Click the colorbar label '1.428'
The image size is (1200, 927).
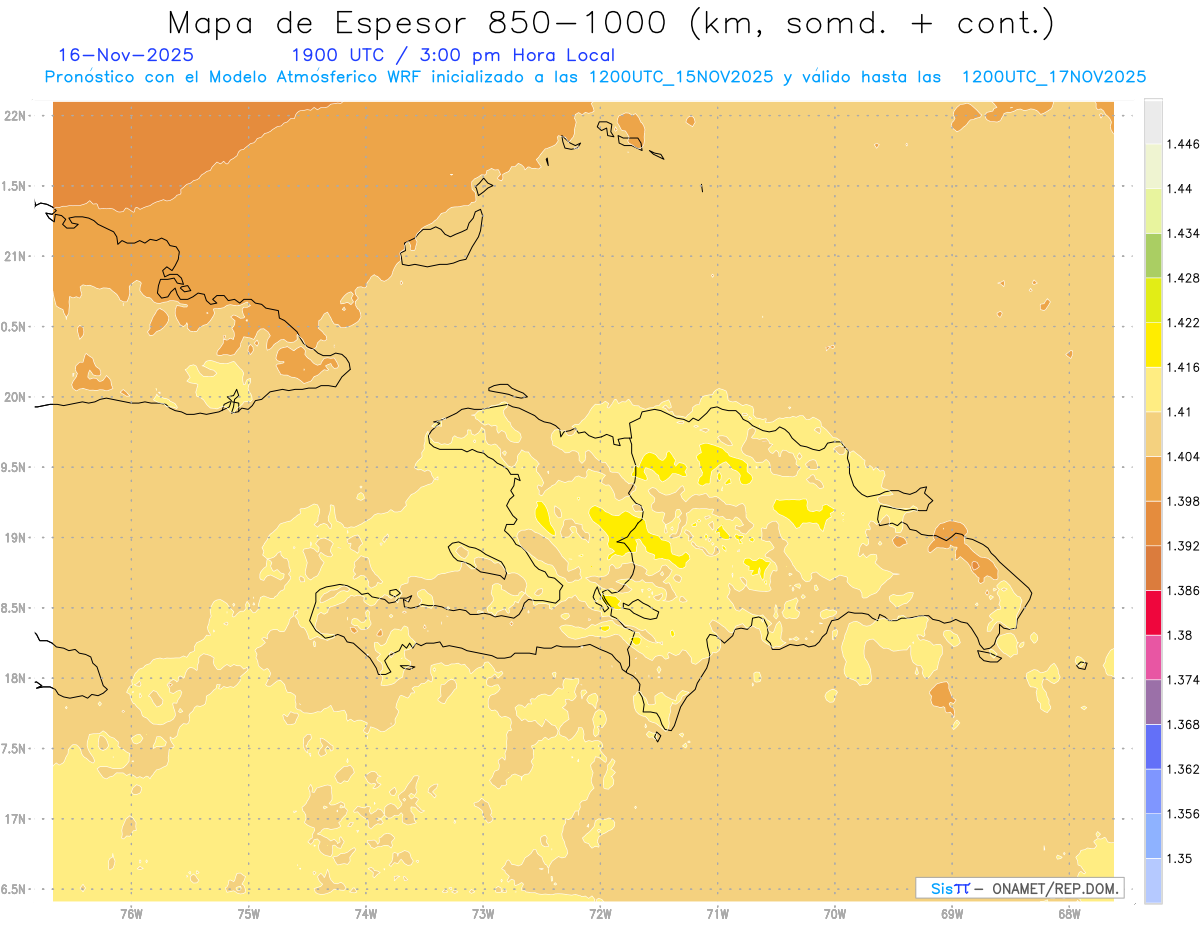(1185, 277)
